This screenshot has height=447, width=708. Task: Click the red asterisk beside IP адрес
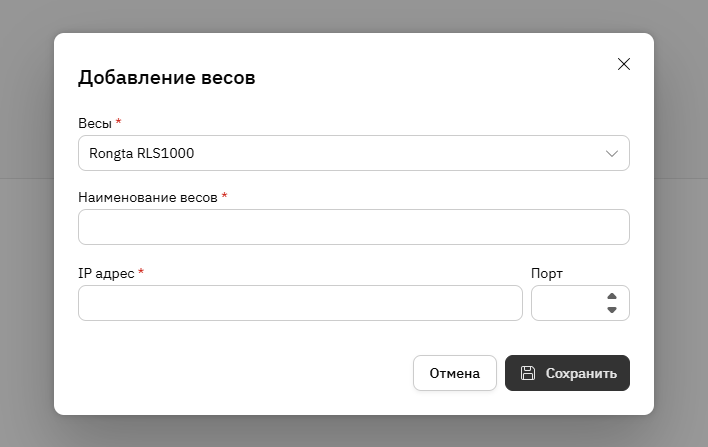(x=141, y=271)
